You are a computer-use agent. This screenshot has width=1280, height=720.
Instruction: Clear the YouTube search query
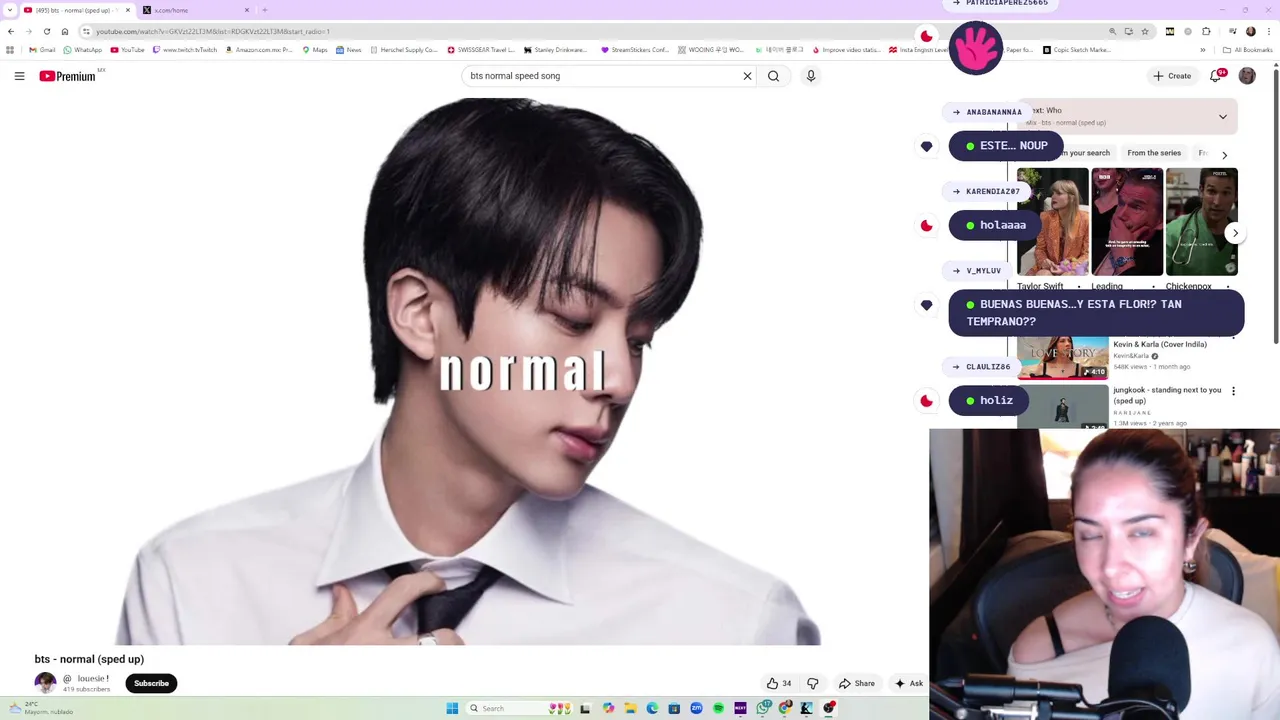(x=747, y=76)
